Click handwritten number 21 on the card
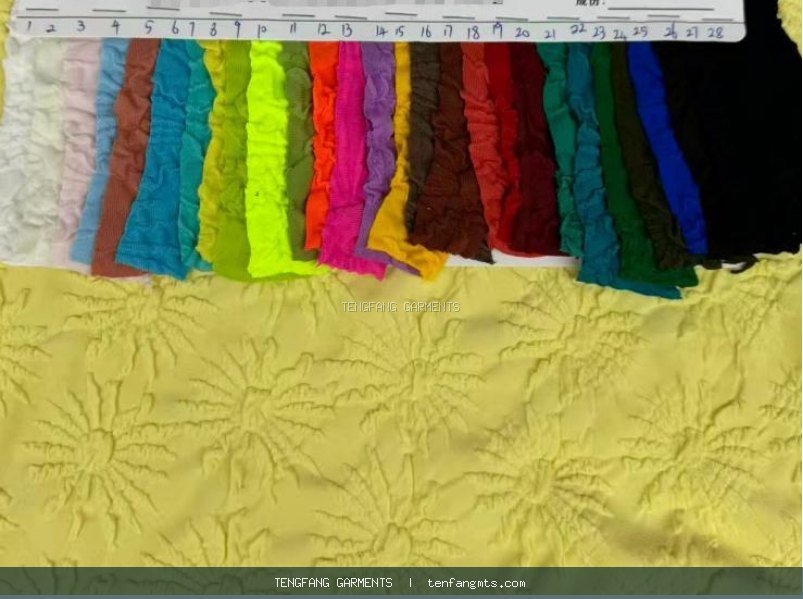This screenshot has width=803, height=599. (x=550, y=34)
